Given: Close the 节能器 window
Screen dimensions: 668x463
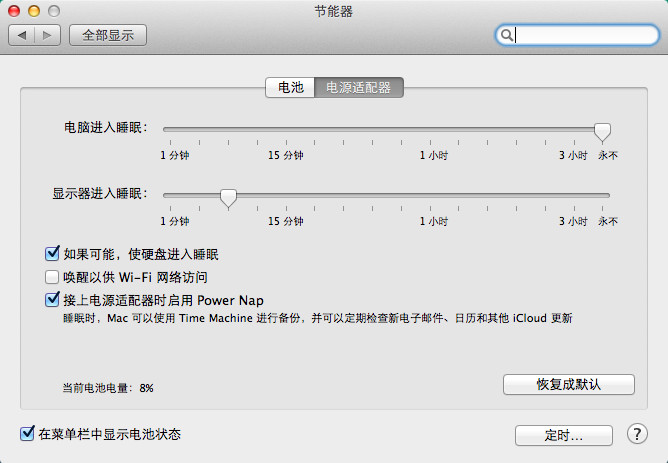Looking at the screenshot, I should pyautogui.click(x=15, y=12).
